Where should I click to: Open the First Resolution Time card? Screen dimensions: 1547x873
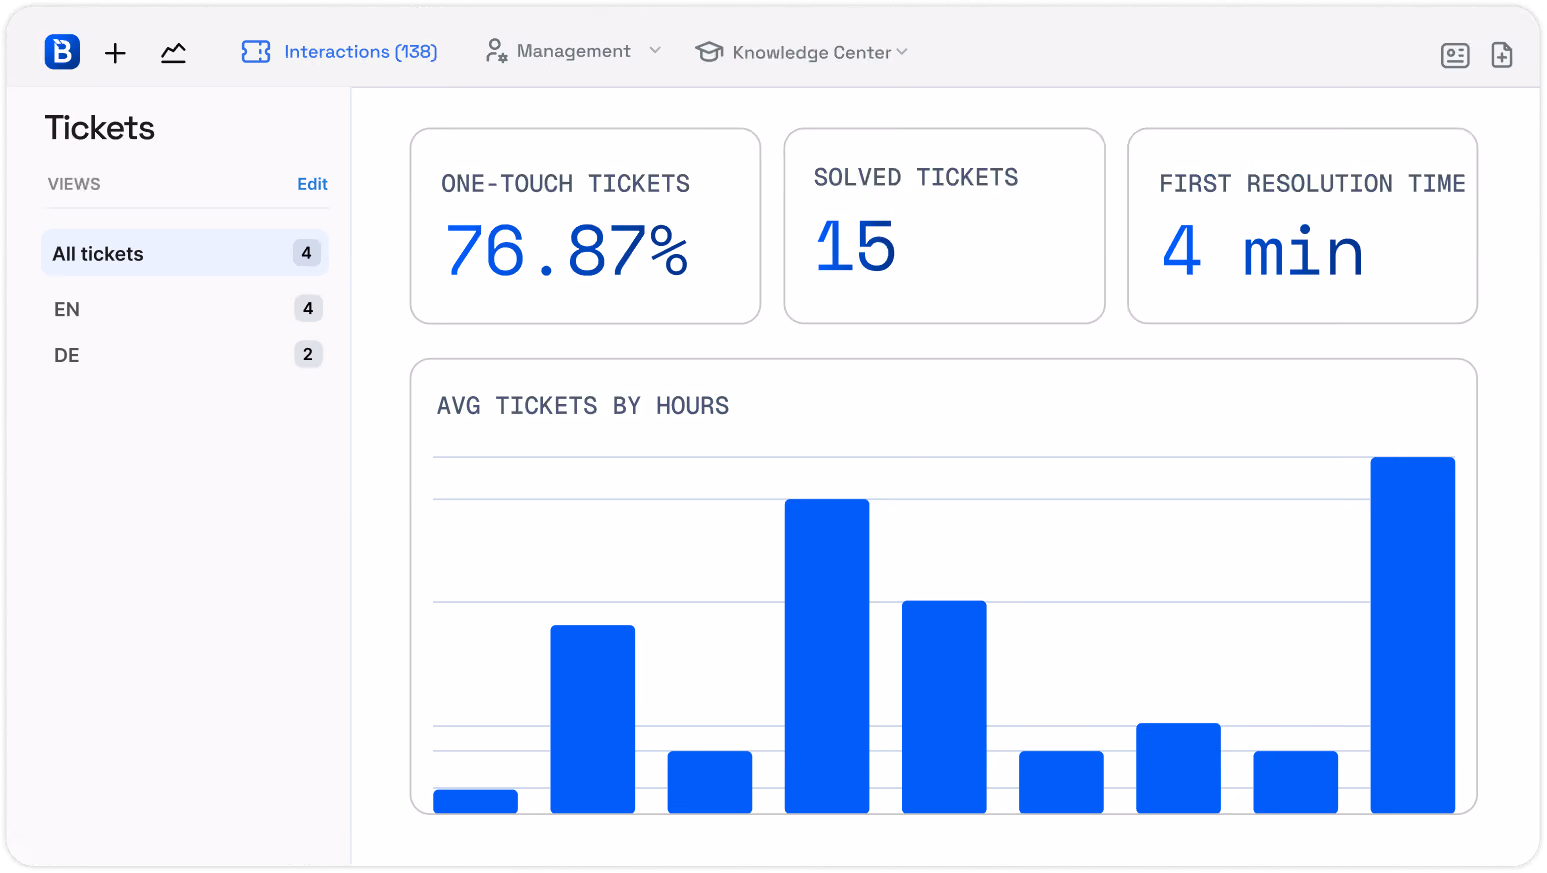(x=1302, y=226)
